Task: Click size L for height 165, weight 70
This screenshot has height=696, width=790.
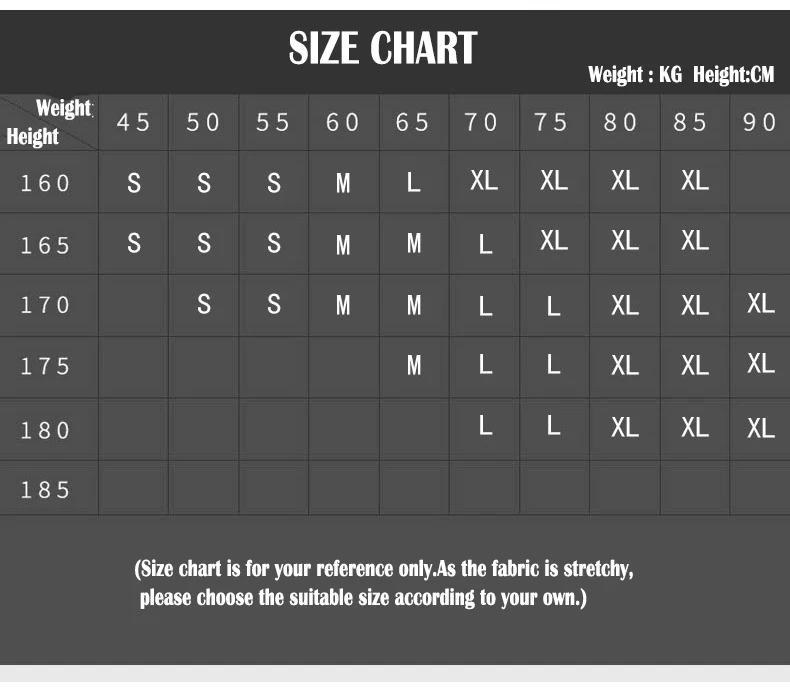Action: click(485, 244)
